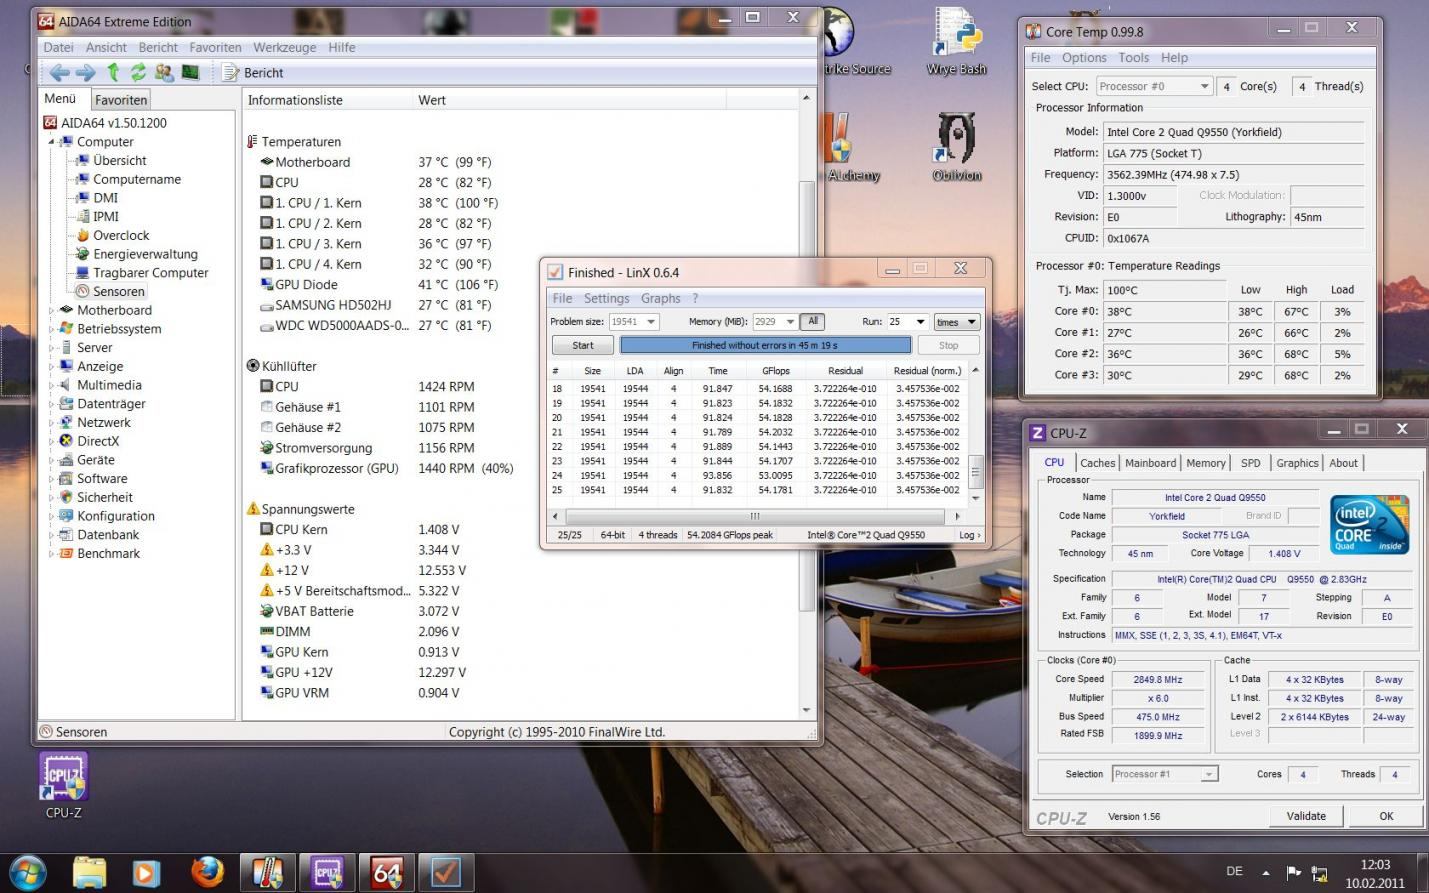Open the Windows Start orb

tap(27, 872)
